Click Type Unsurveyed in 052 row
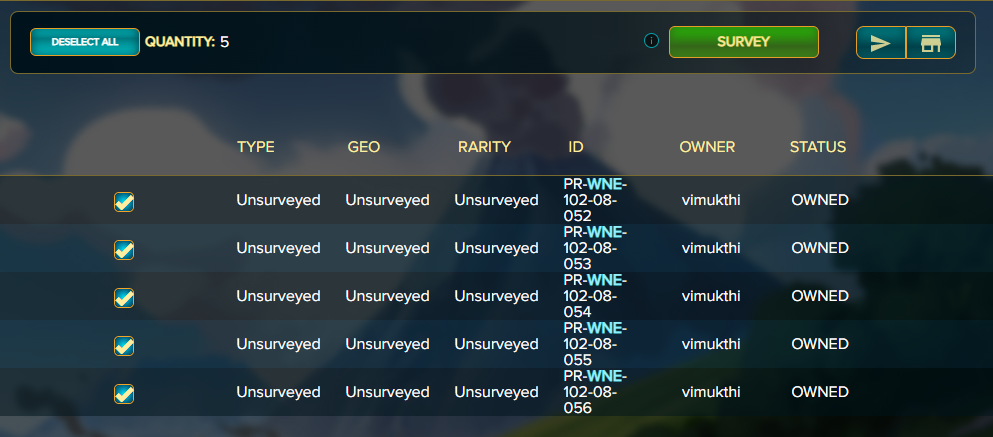This screenshot has width=993, height=437. [x=278, y=200]
